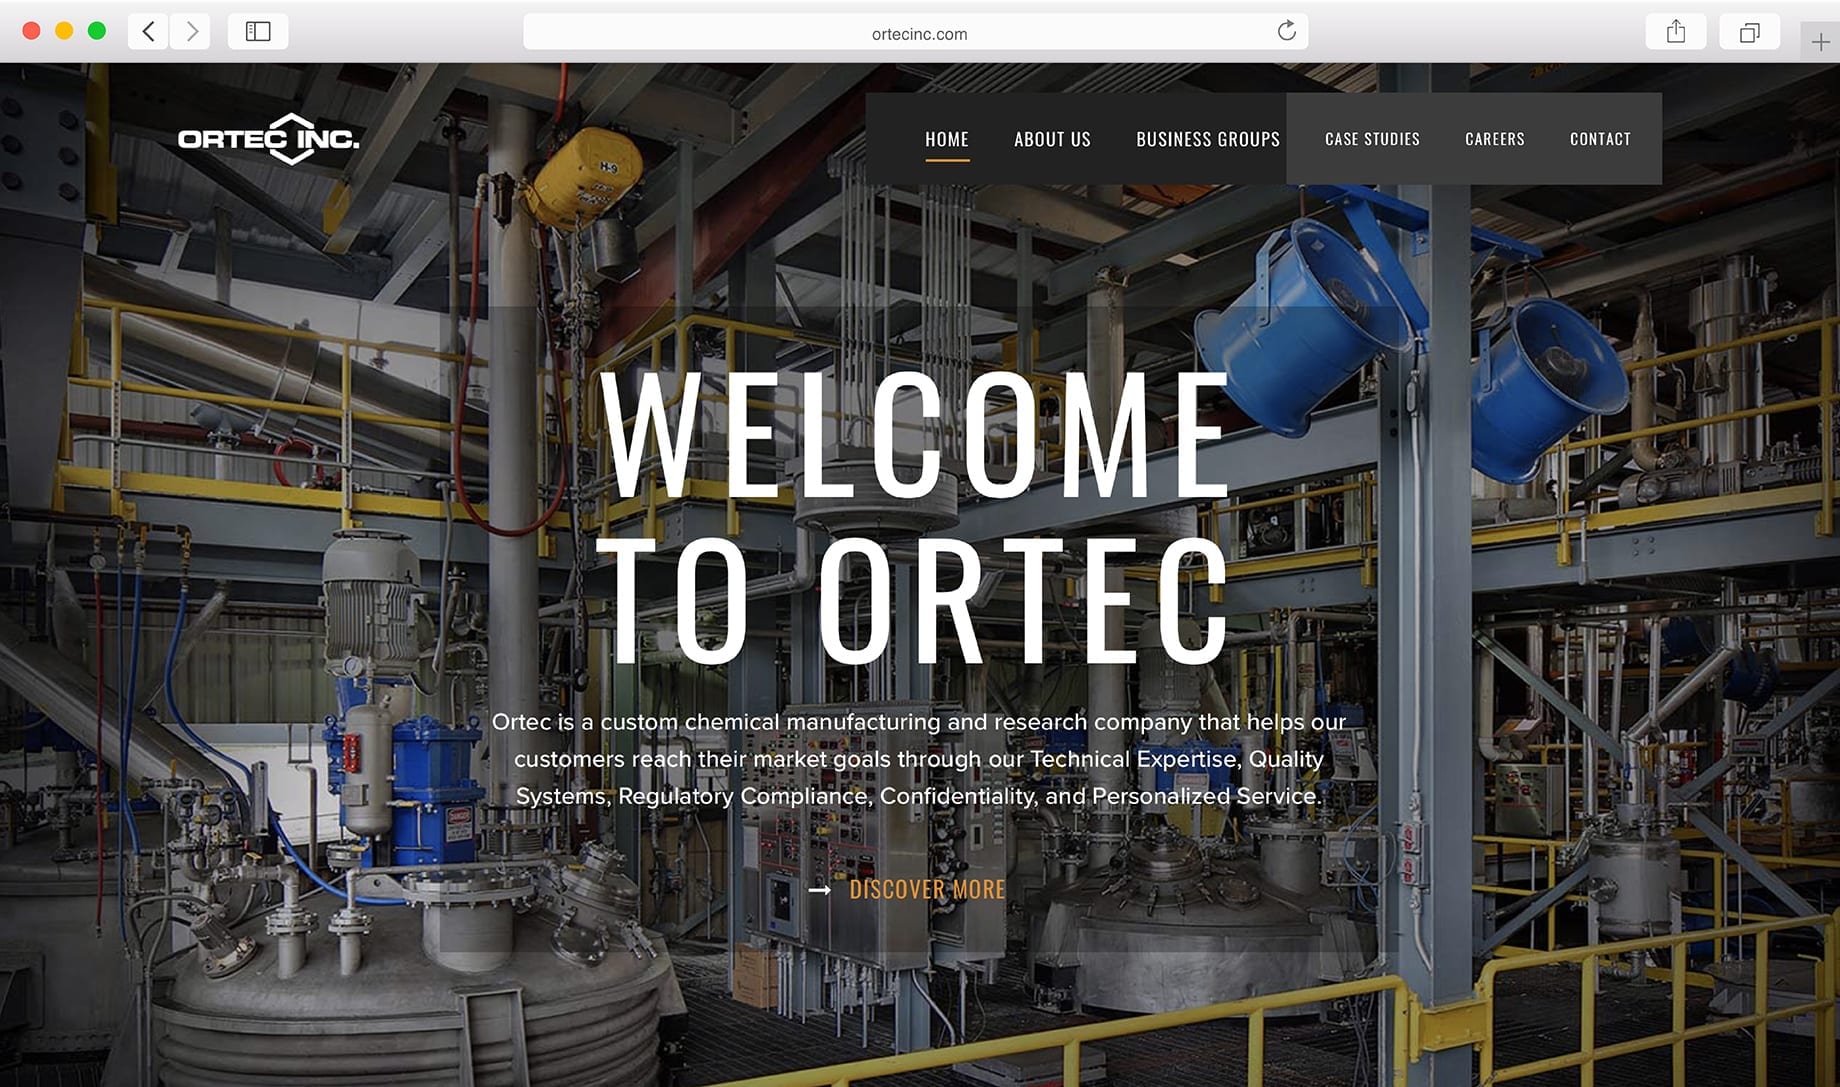1840x1087 pixels.
Task: Click the Discover More link
Action: pos(927,889)
